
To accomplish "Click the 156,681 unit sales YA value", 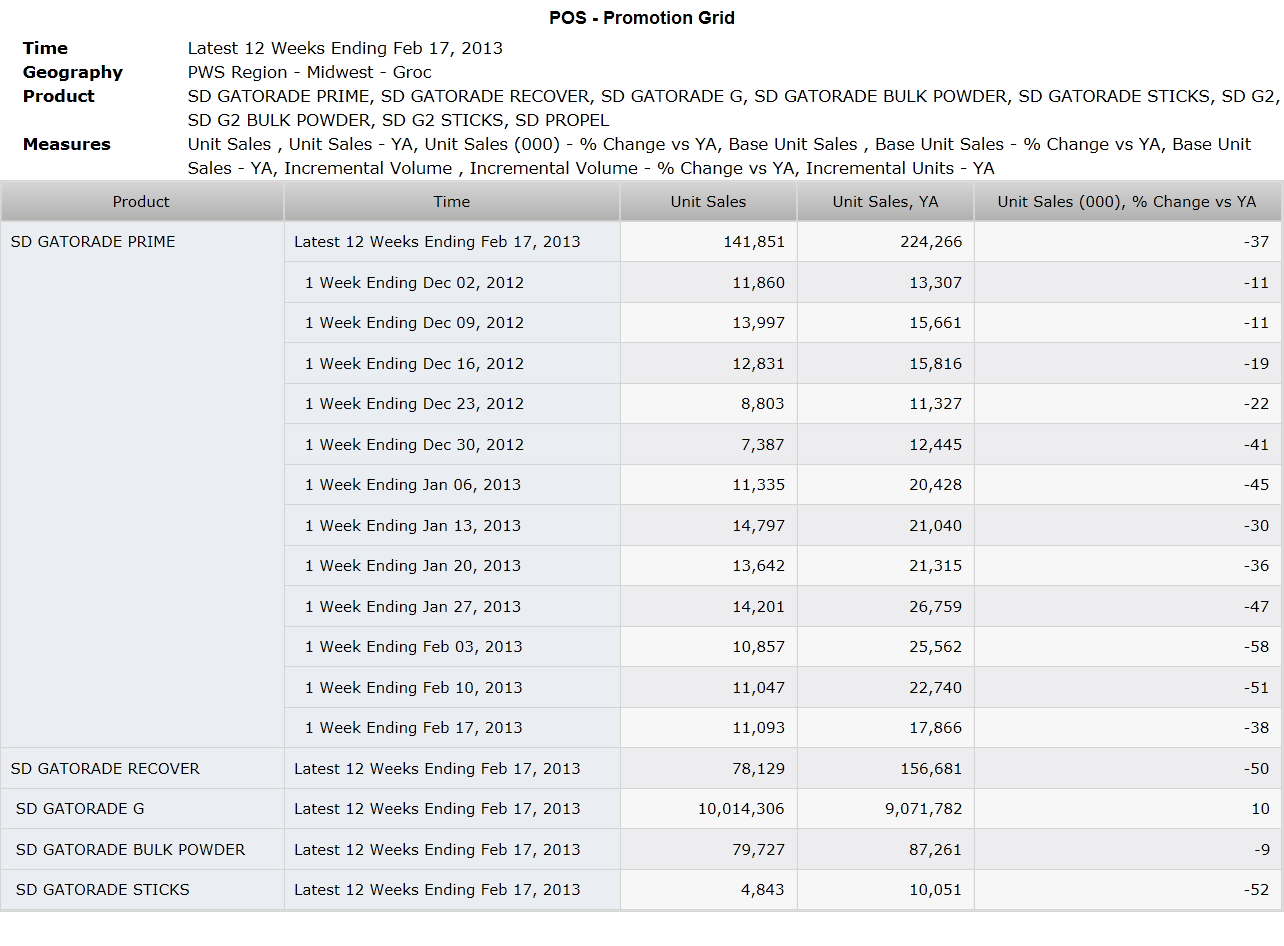I will click(x=931, y=768).
